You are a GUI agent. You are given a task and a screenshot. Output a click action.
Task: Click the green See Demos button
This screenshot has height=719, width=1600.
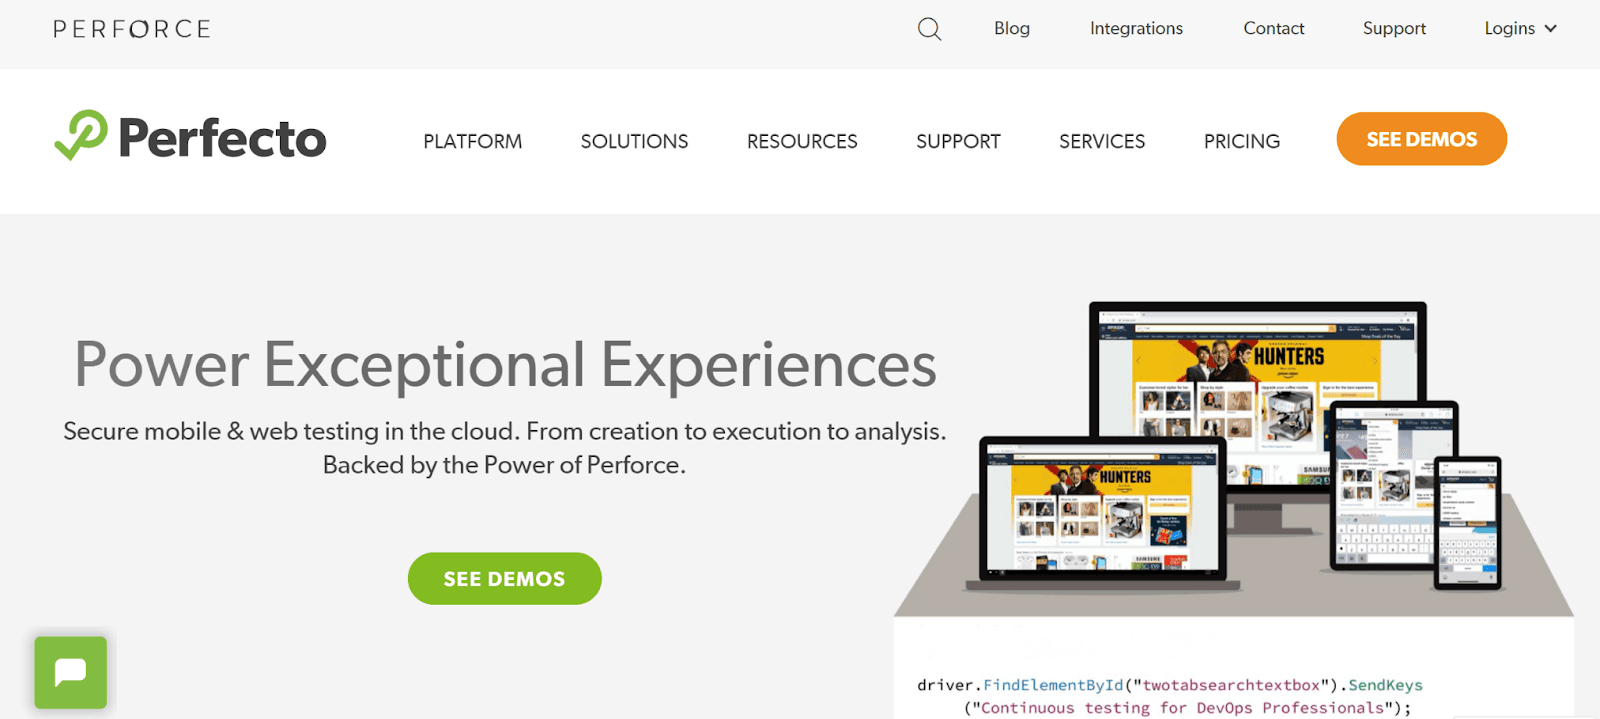505,579
